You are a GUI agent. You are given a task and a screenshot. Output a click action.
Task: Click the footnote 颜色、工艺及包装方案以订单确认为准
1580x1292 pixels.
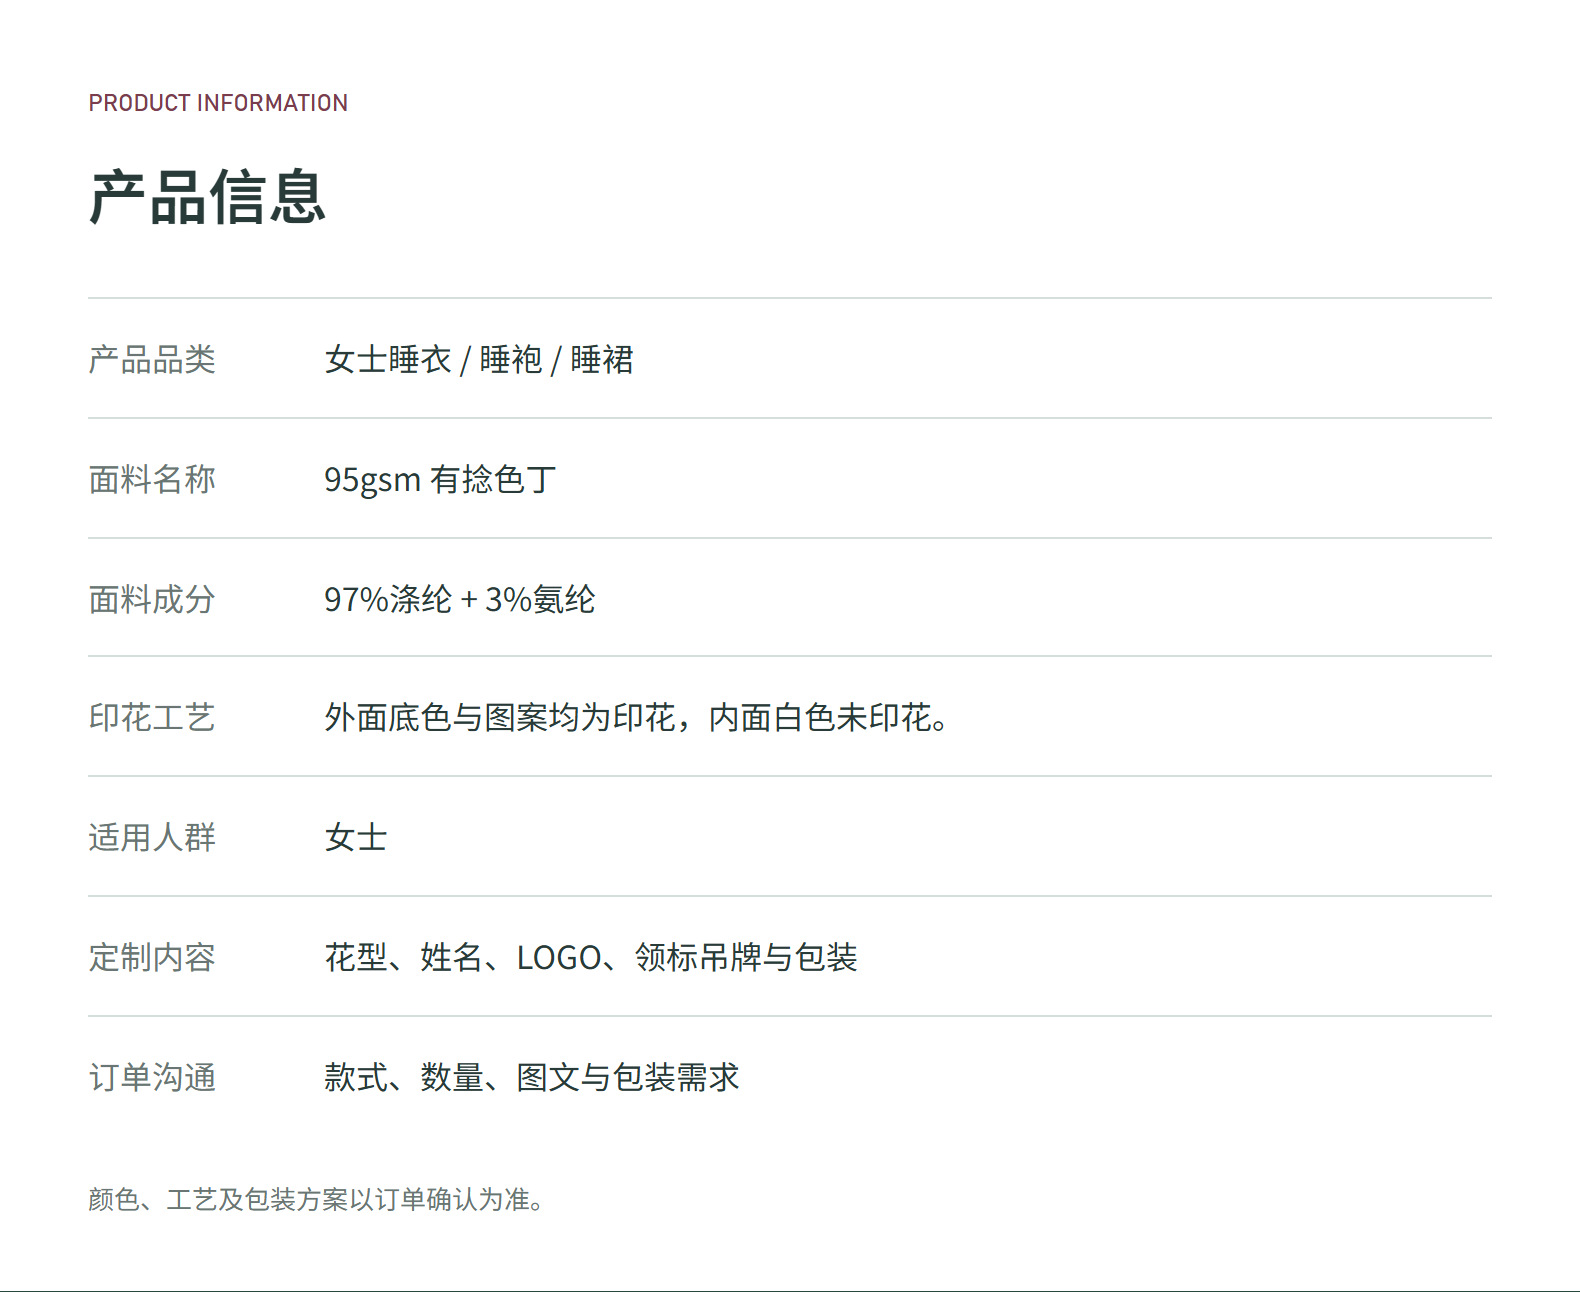tap(317, 1199)
